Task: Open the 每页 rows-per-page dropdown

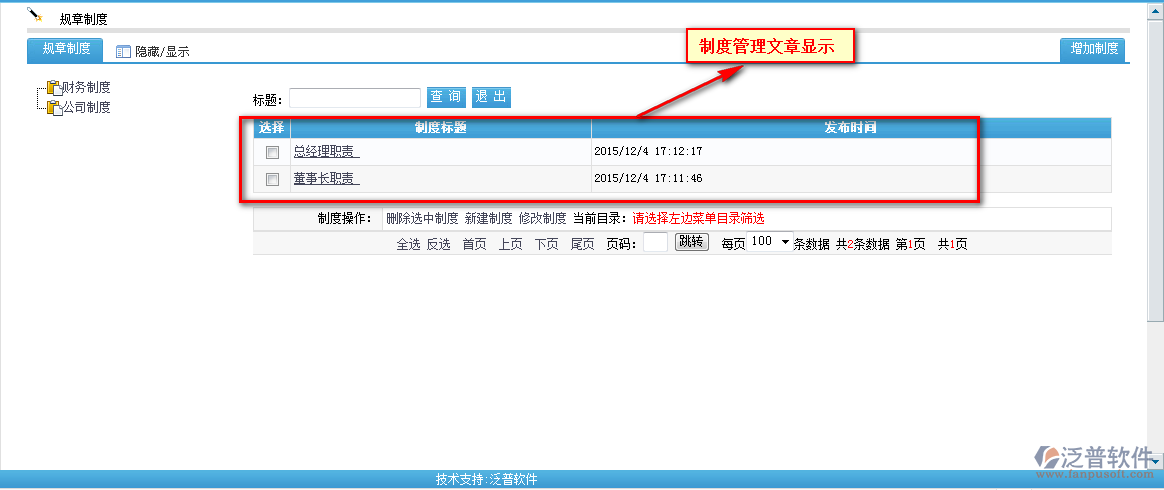Action: [x=771, y=242]
